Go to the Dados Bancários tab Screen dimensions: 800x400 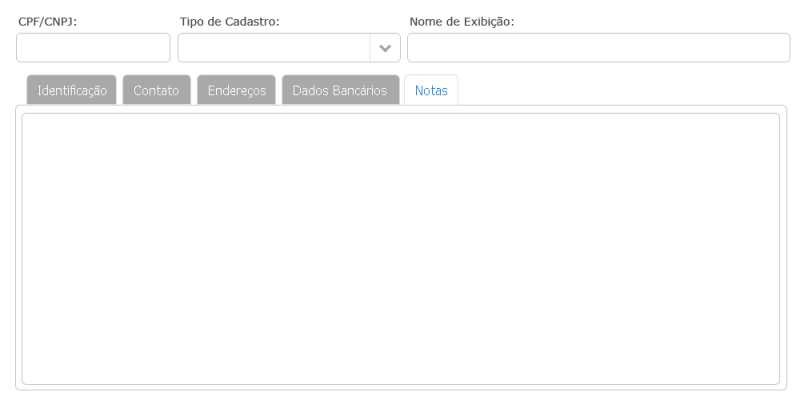340,90
